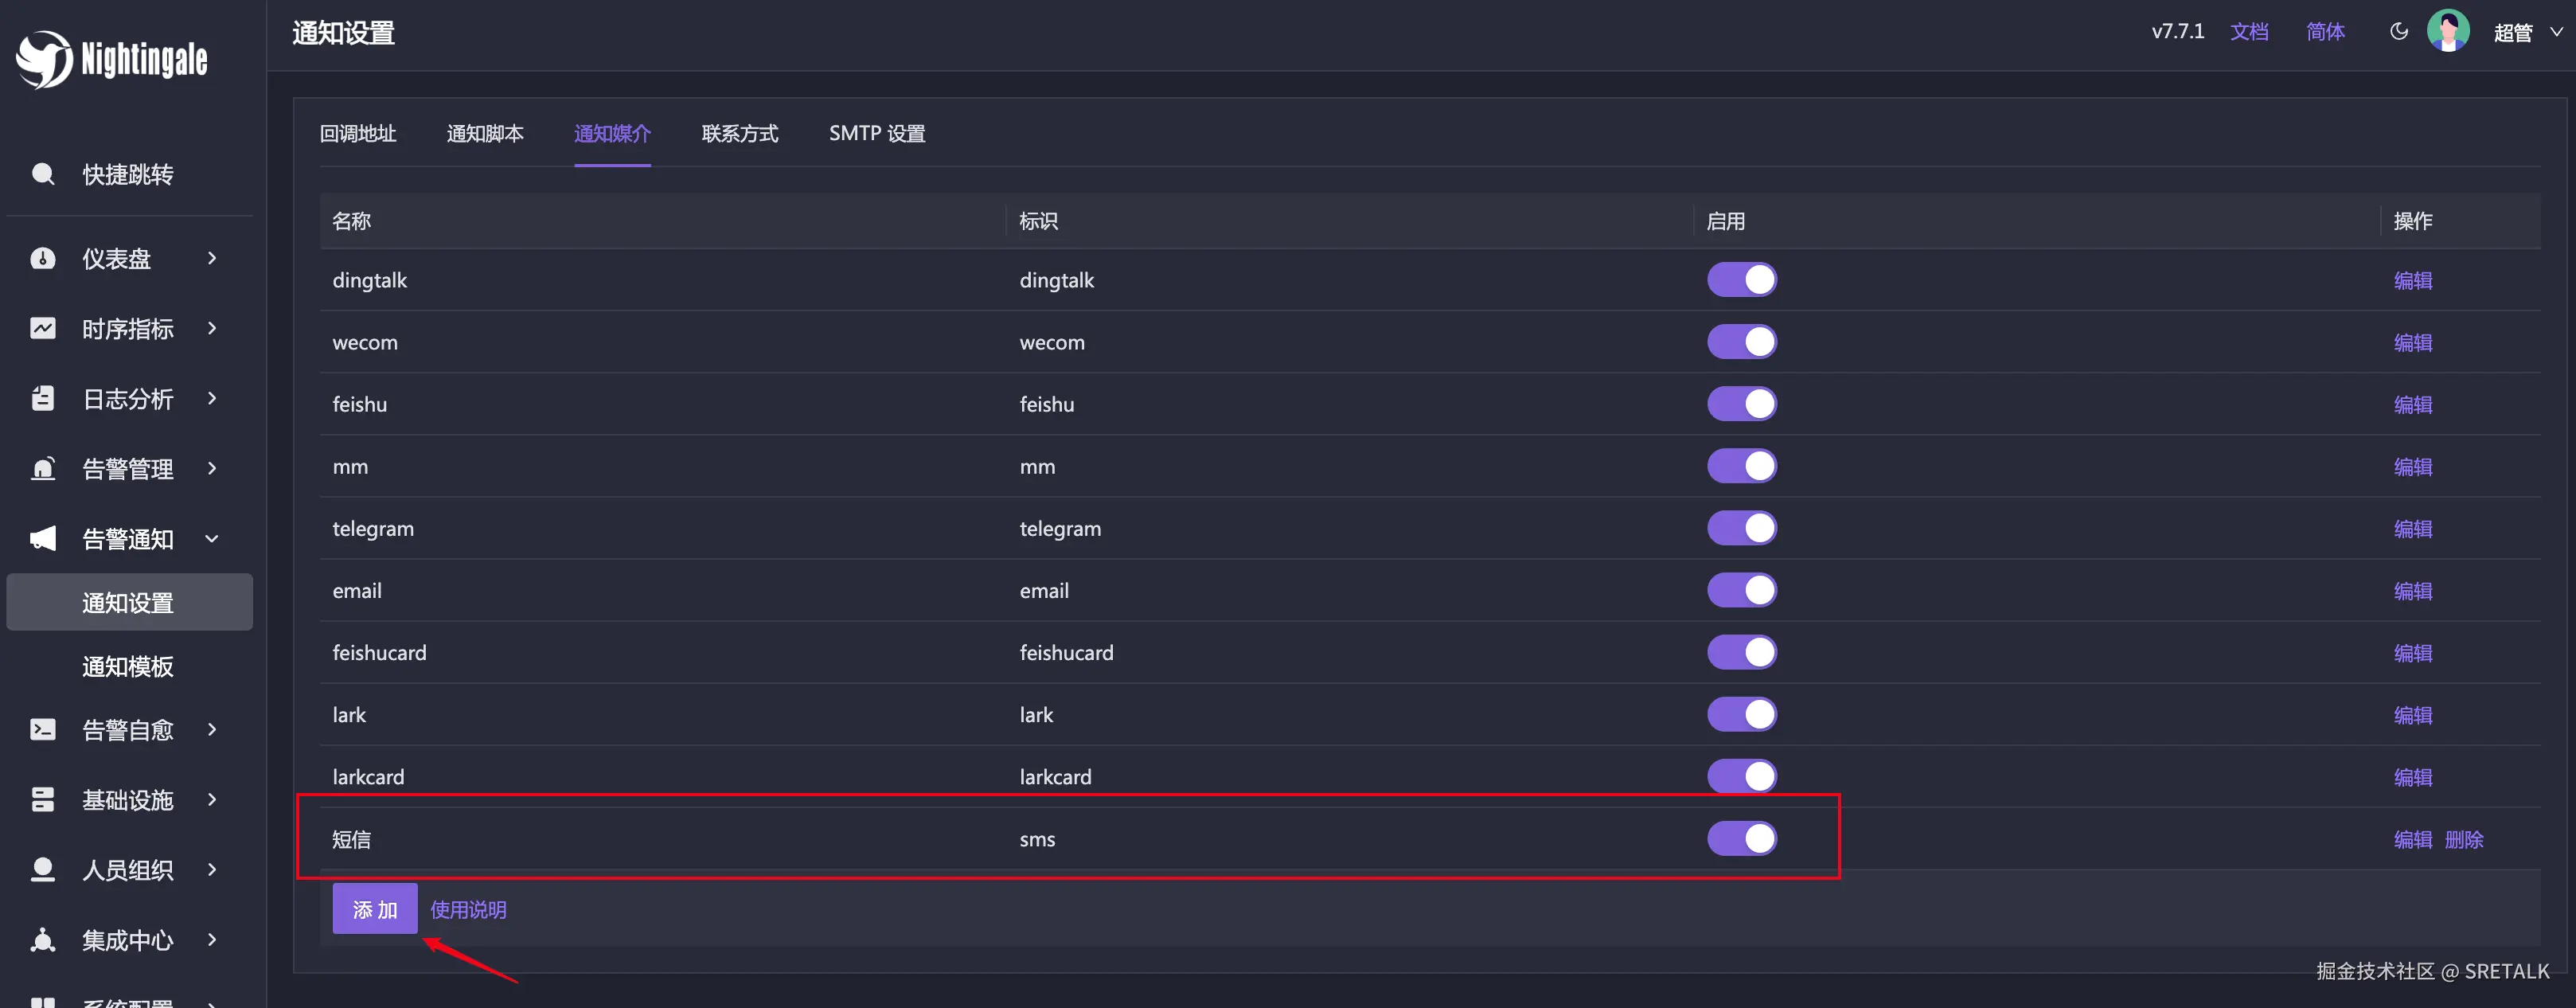Disable the dingtalk notification toggle
Image resolution: width=2576 pixels, height=1008 pixels.
[1741, 280]
